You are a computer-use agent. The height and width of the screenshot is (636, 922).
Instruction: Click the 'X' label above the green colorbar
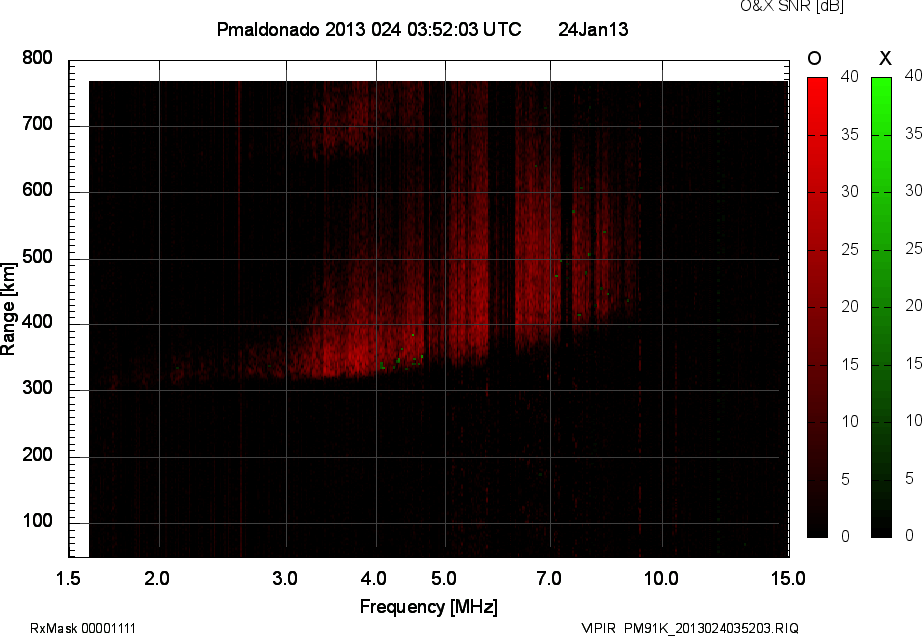click(885, 58)
